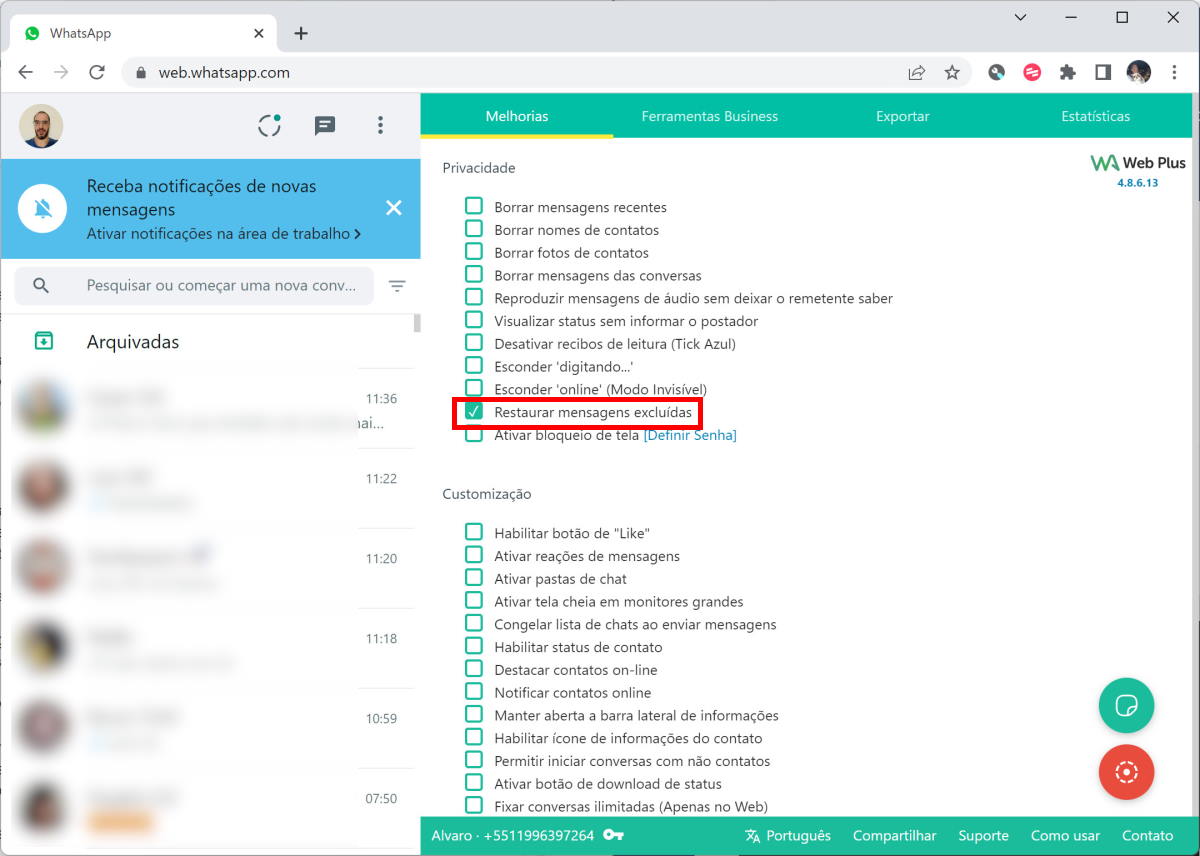This screenshot has height=856, width=1200.
Task: Open the Arquivadas chats row
Action: click(207, 341)
